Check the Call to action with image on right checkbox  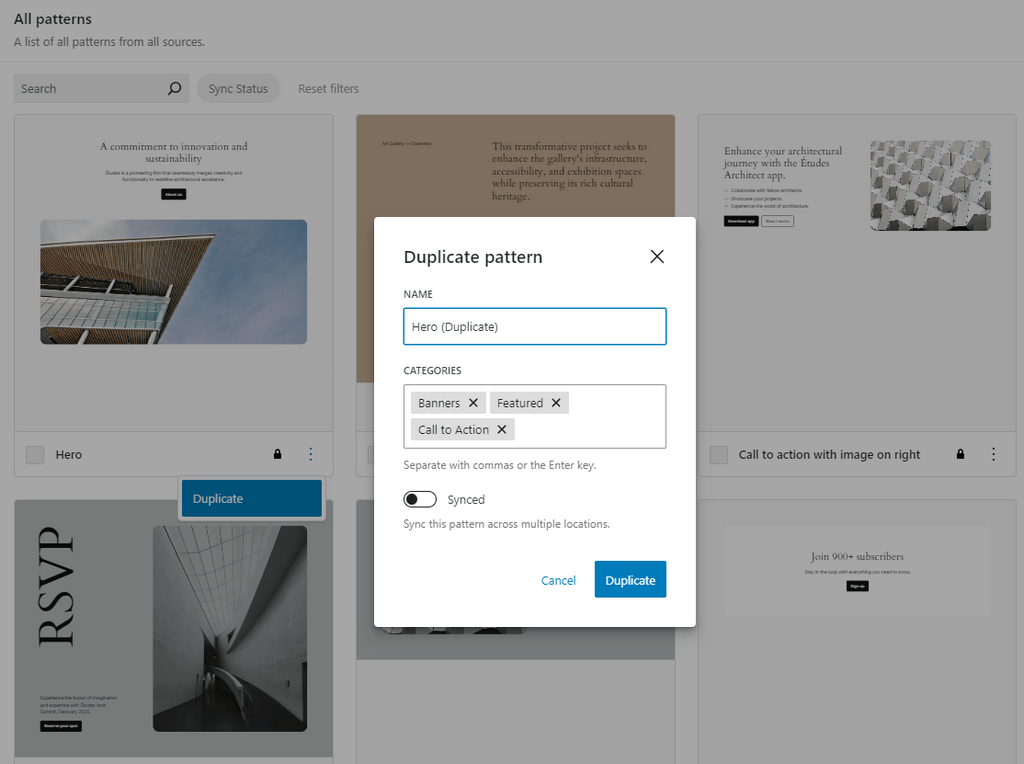pyautogui.click(x=718, y=454)
